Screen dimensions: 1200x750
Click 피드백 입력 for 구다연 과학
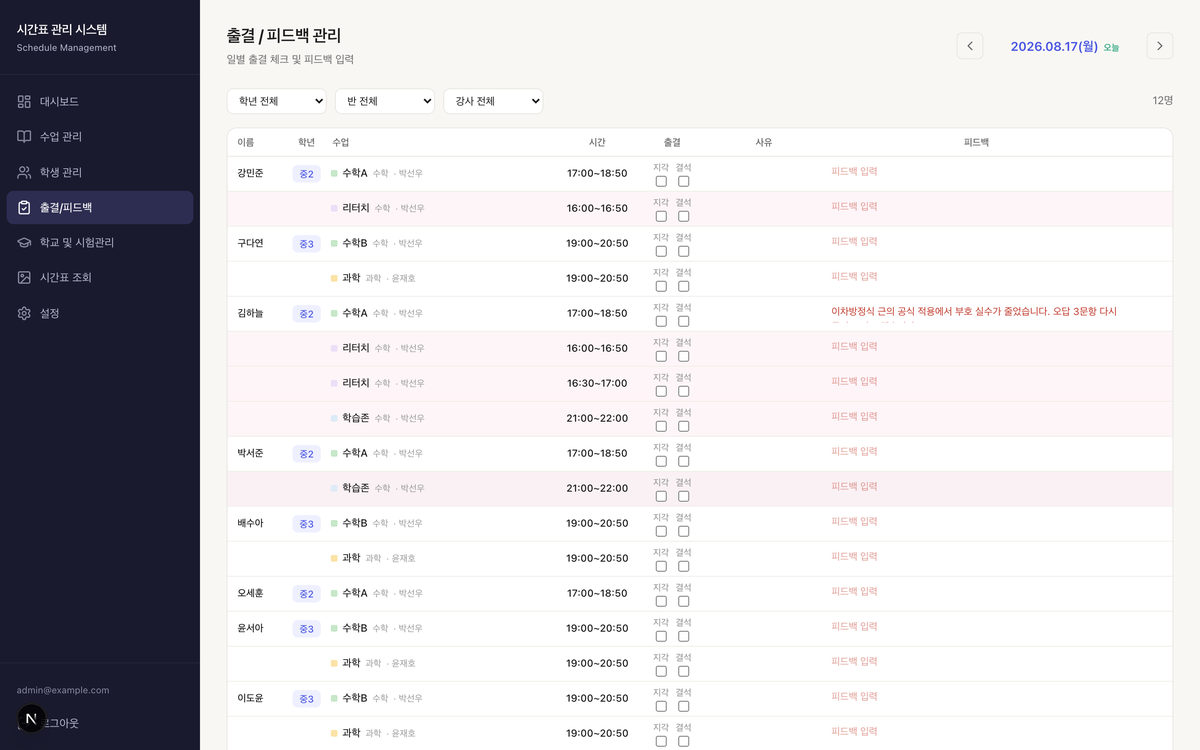[854, 276]
